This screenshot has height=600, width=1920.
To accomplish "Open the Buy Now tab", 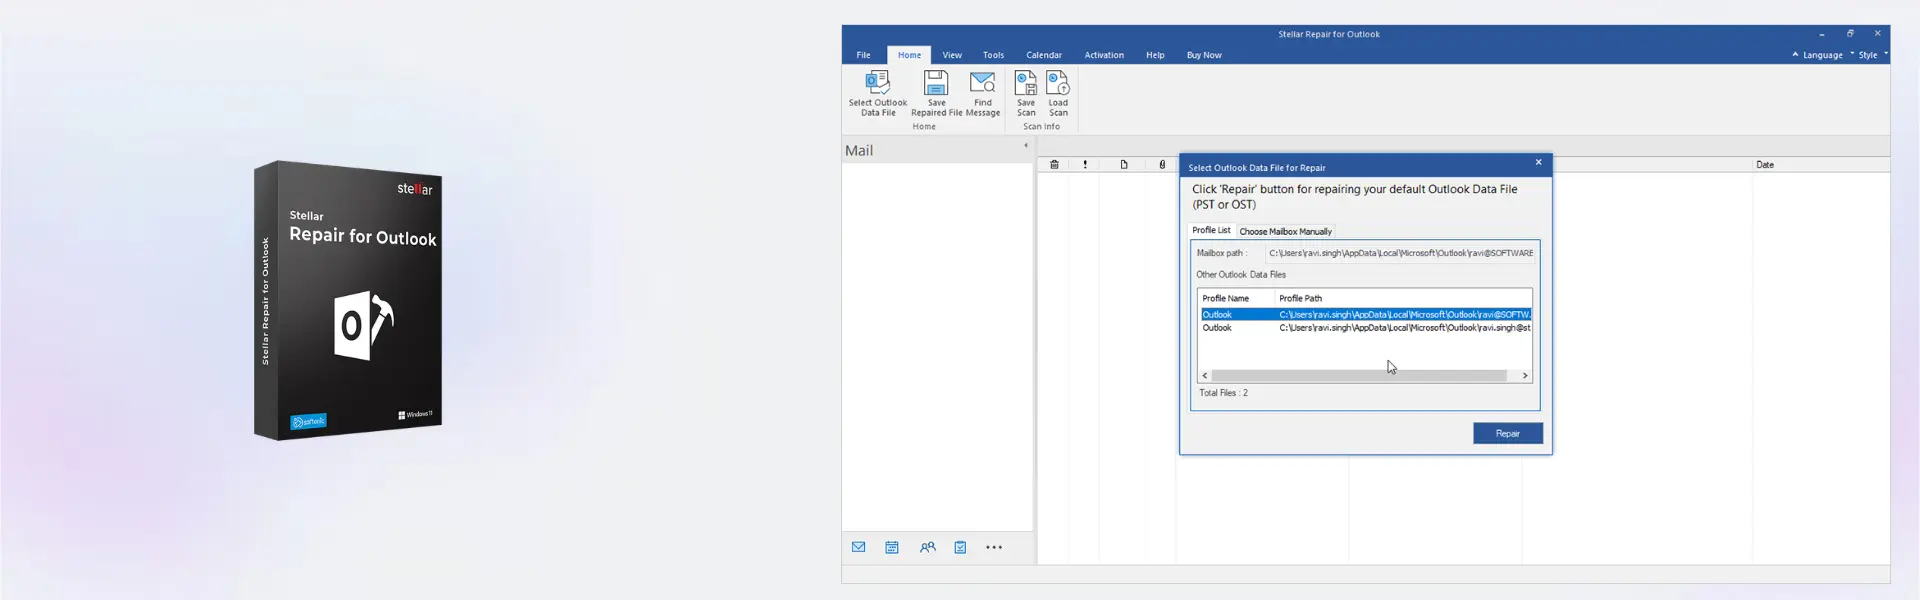I will point(1204,55).
